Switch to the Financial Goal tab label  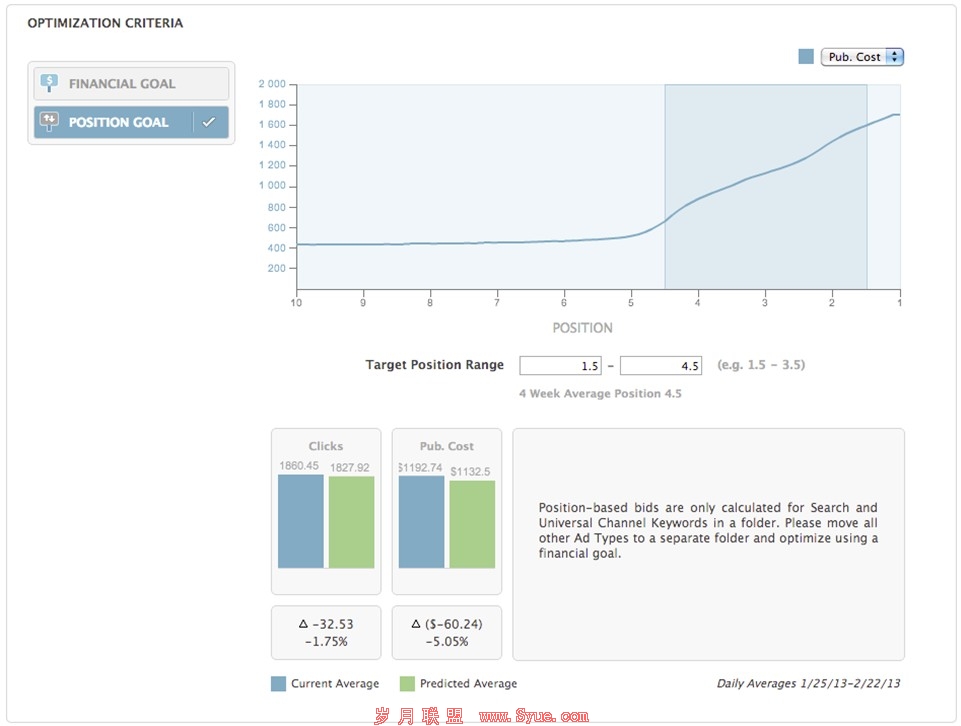(122, 84)
